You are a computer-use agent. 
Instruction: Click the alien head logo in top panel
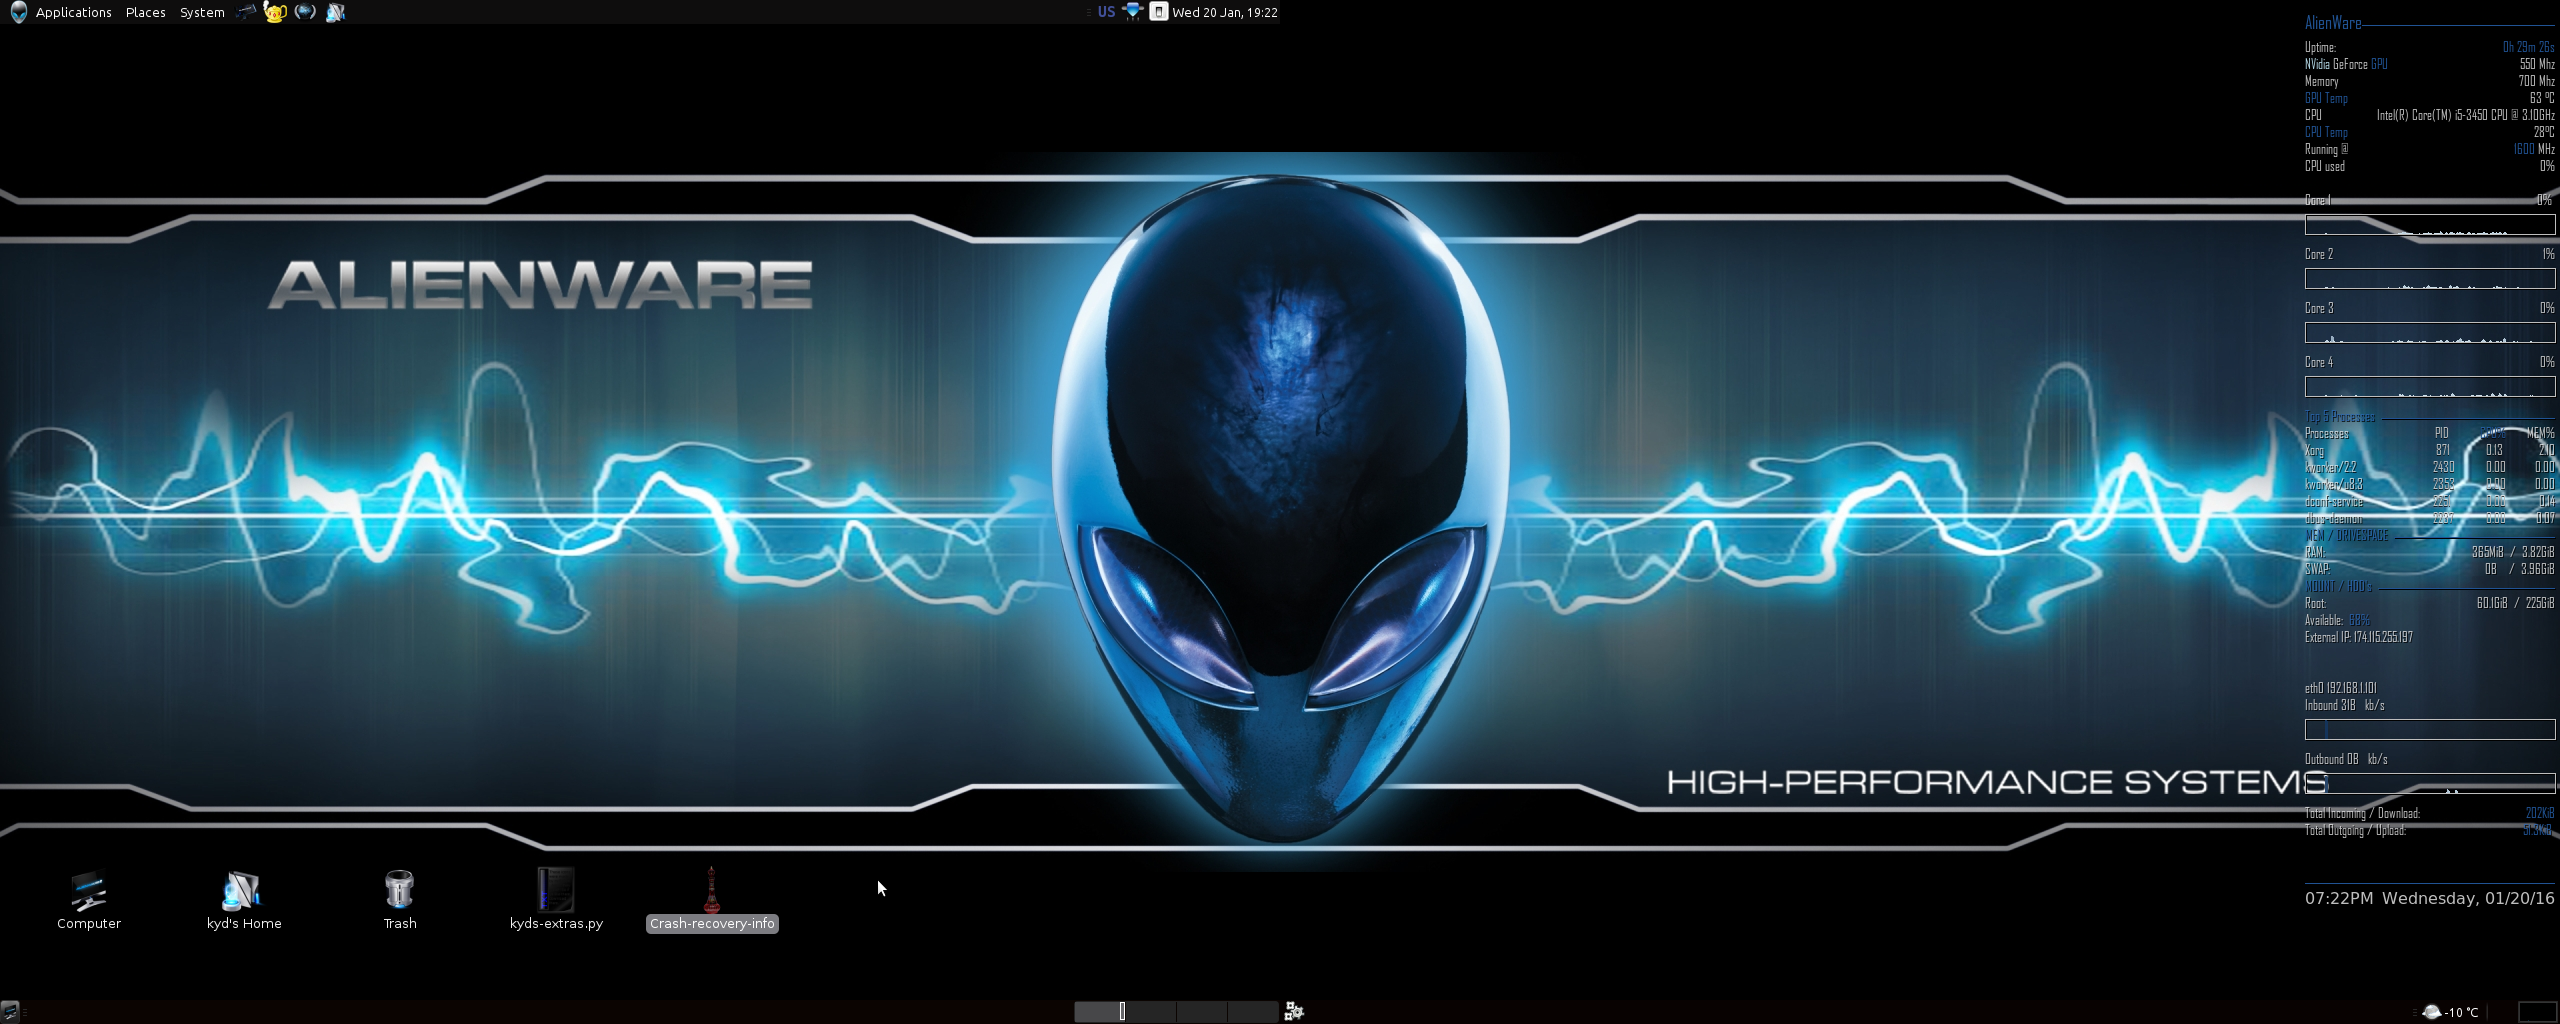click(x=18, y=12)
